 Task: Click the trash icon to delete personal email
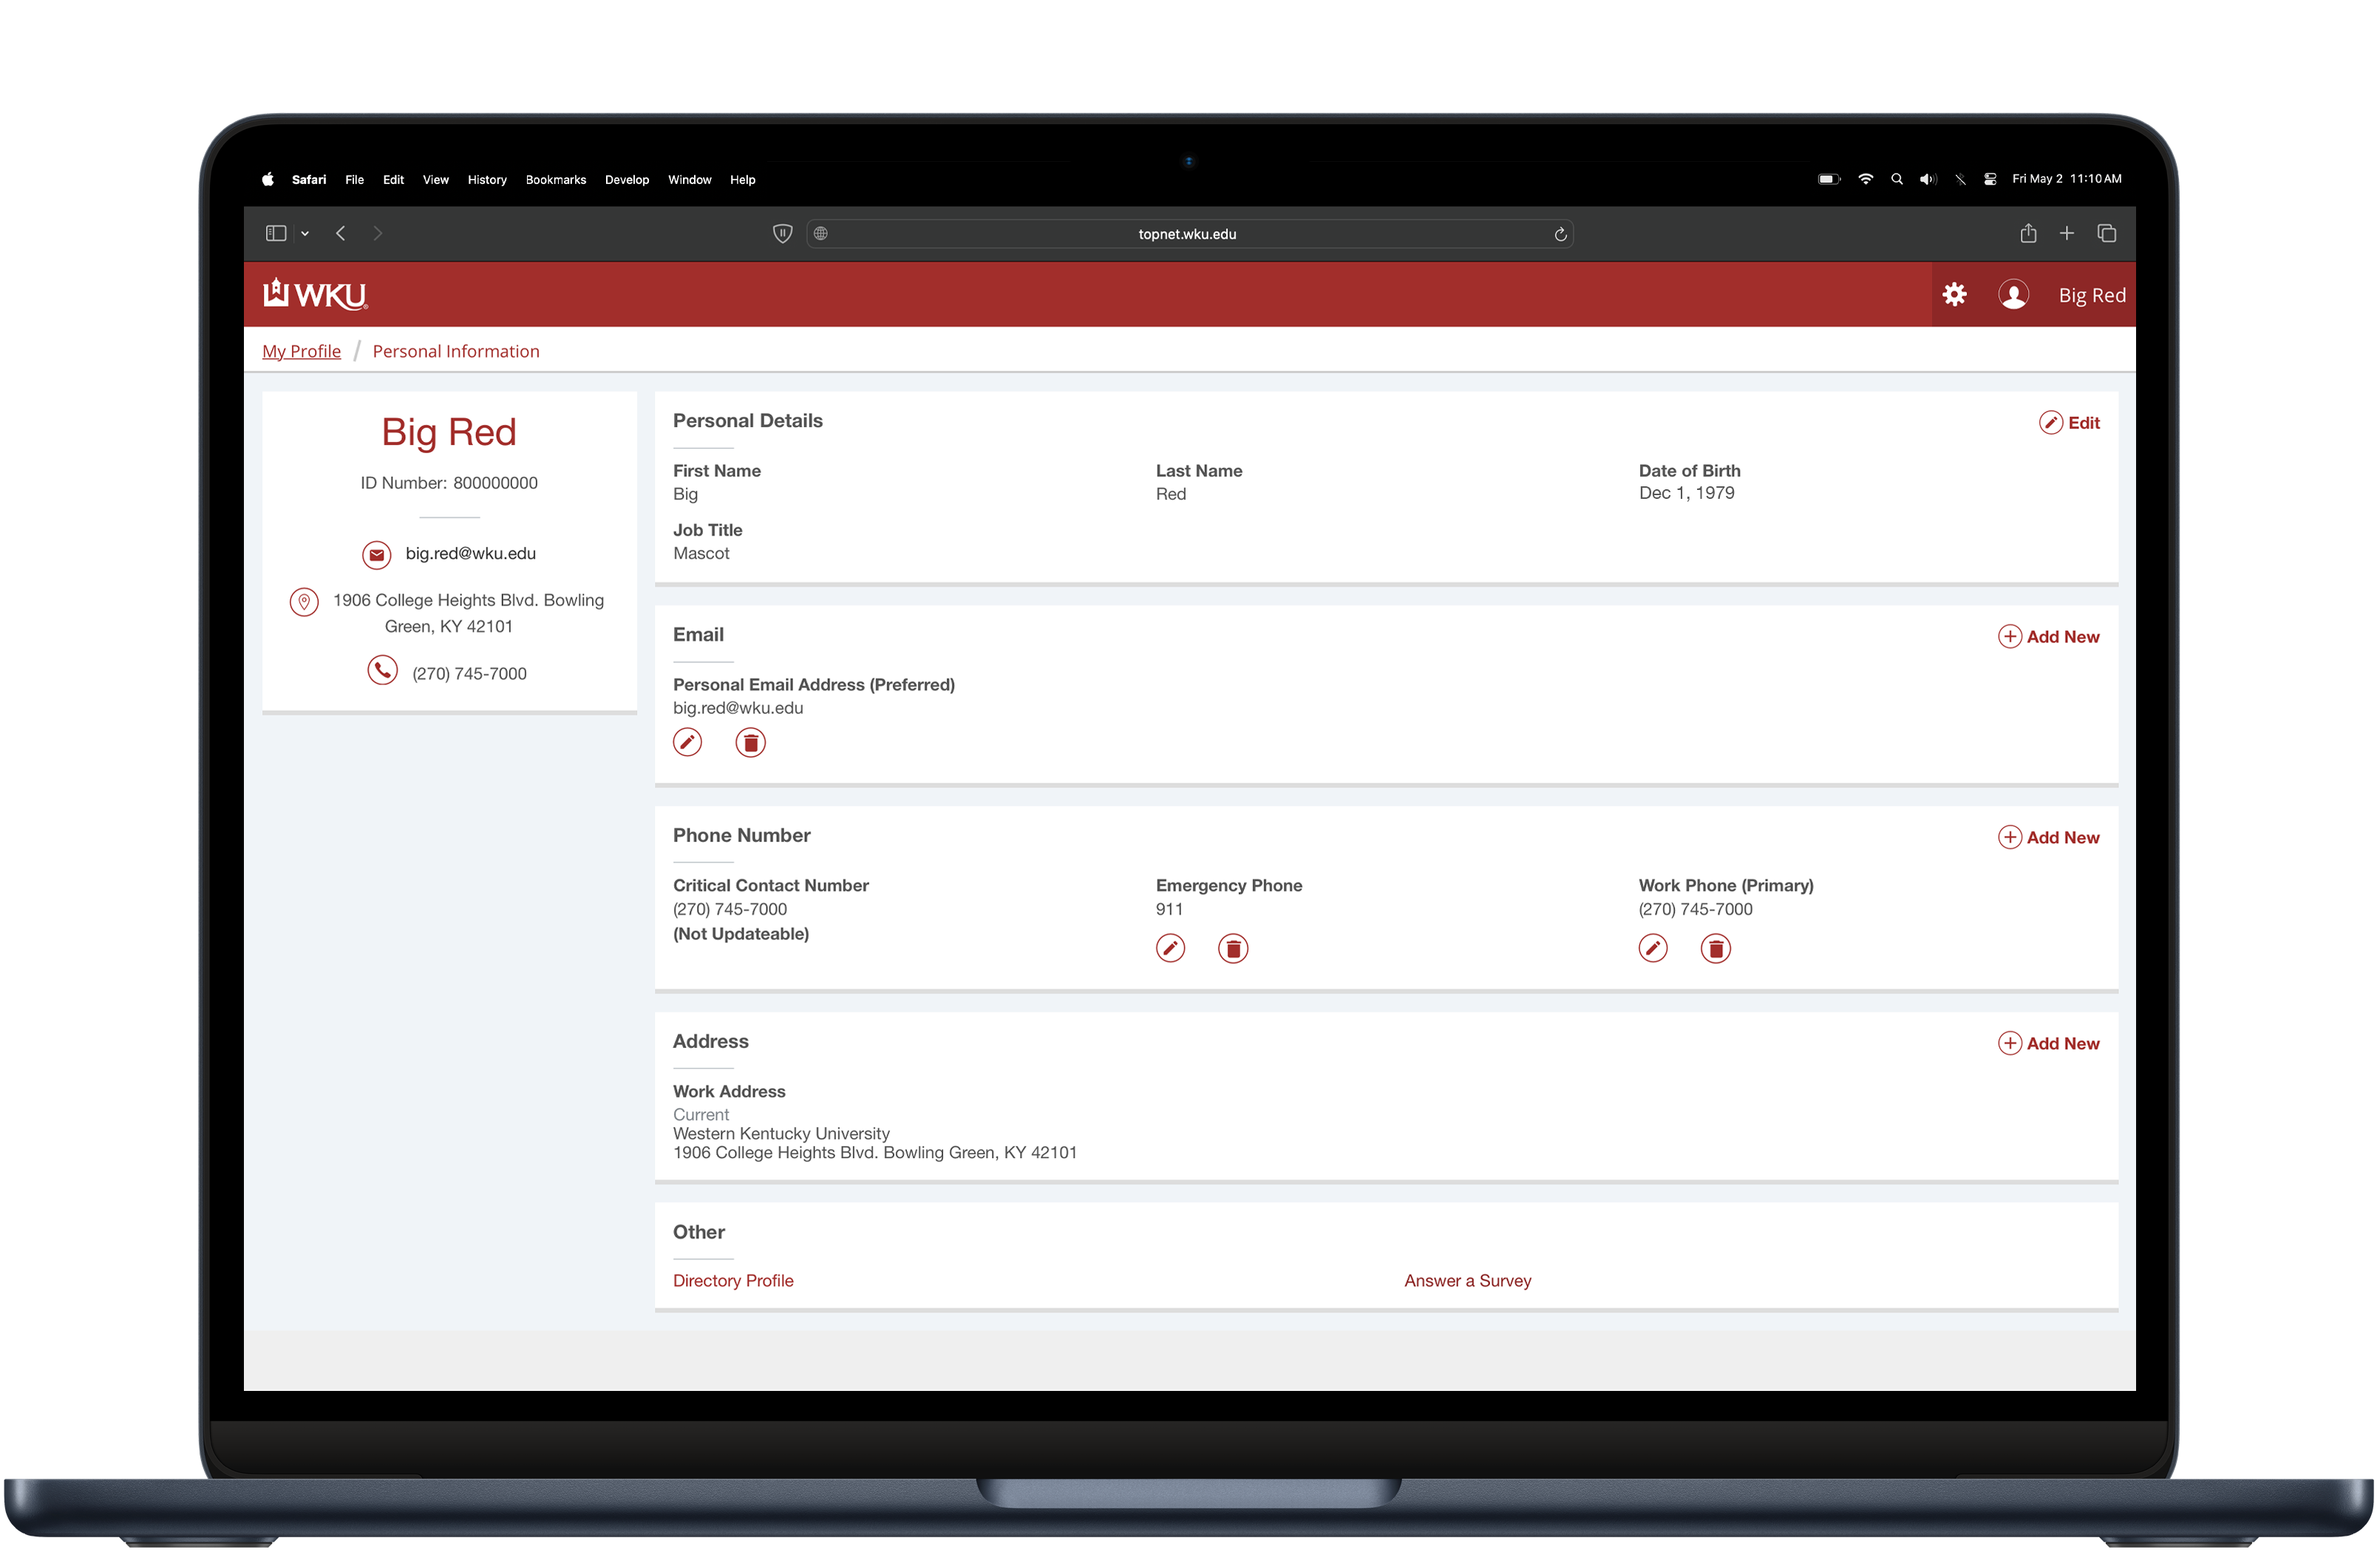[x=750, y=742]
